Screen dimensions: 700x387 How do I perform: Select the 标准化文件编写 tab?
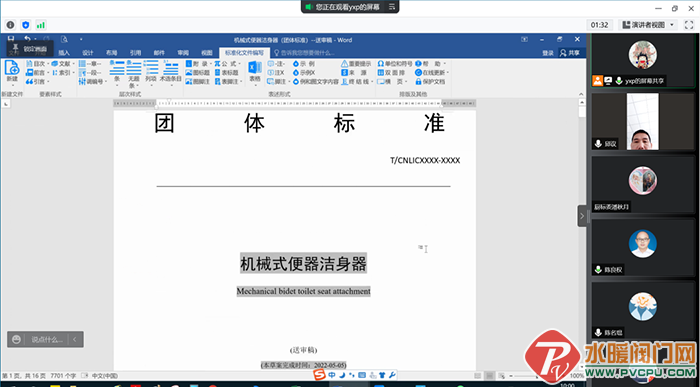244,53
